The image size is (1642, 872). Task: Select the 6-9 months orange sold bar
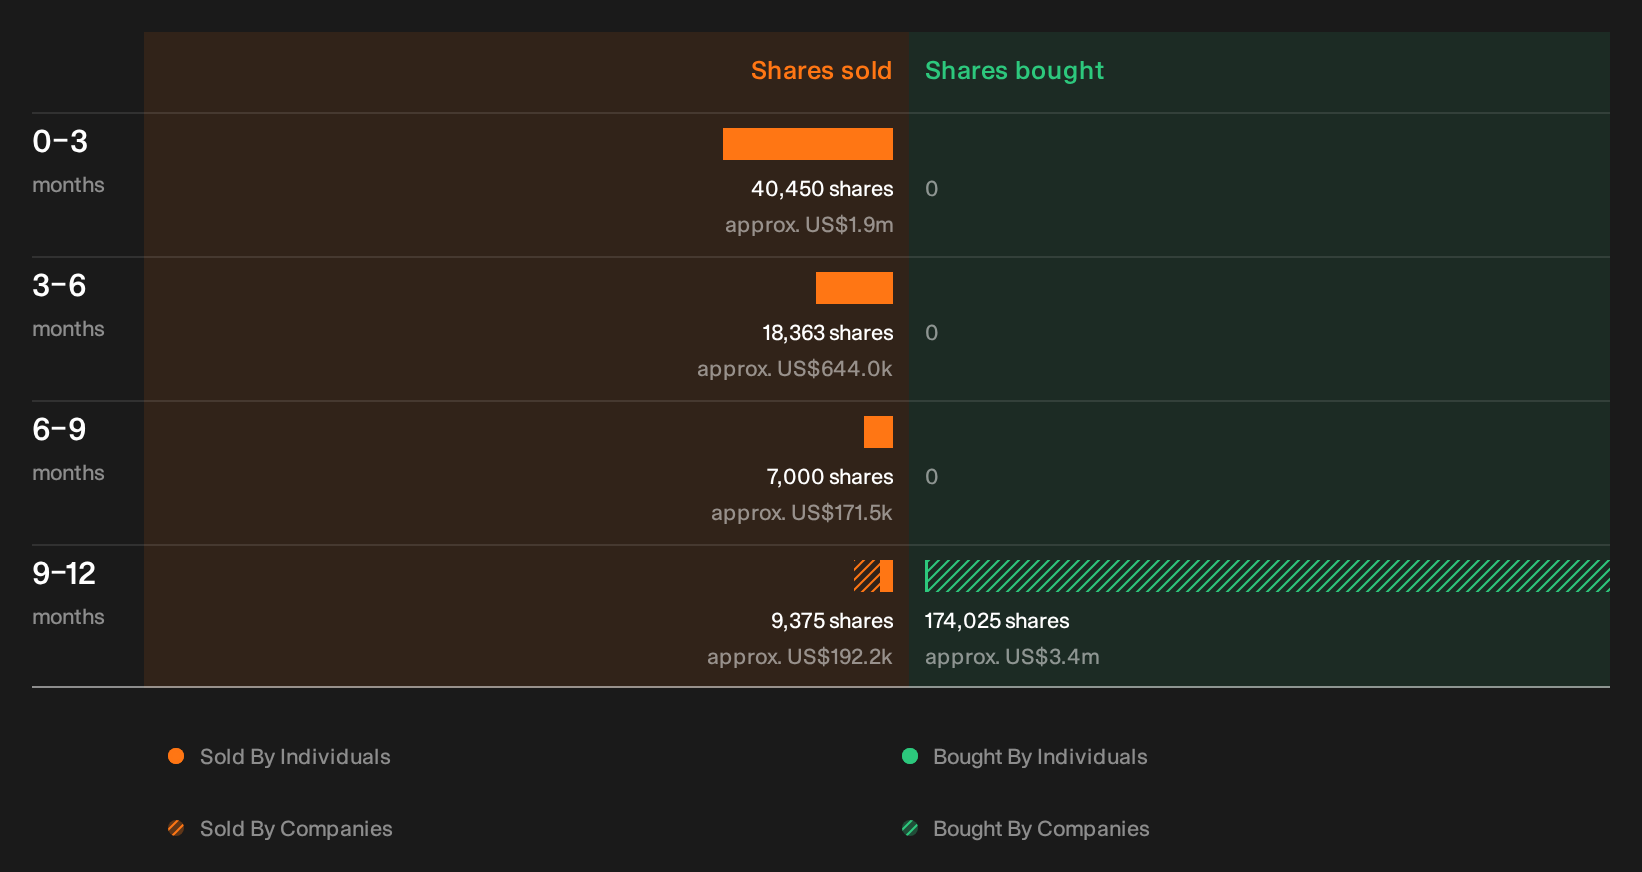878,432
